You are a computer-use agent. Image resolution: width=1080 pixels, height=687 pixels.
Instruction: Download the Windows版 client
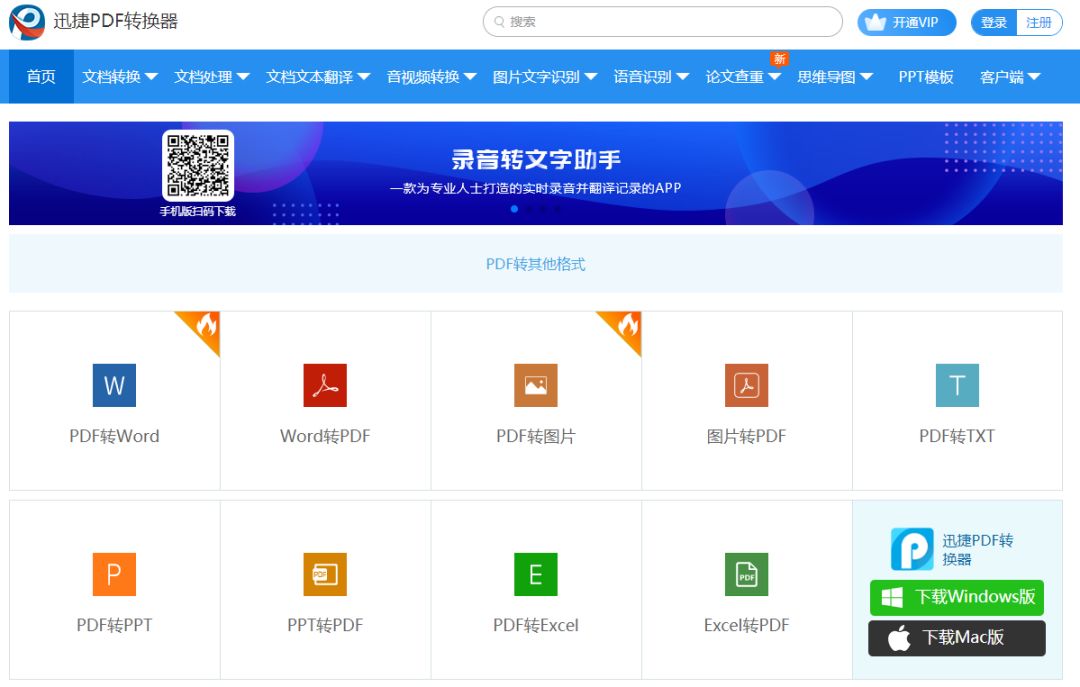[957, 598]
